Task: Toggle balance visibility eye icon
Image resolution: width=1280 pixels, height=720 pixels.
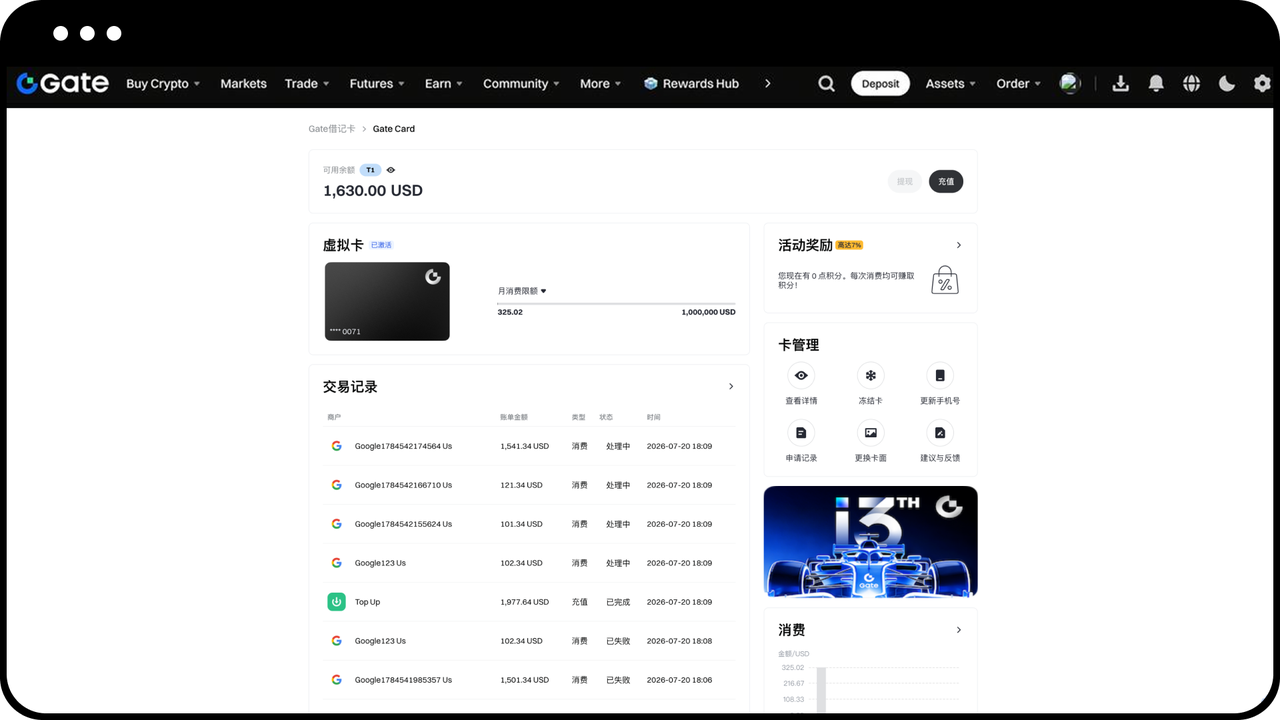Action: (x=391, y=170)
